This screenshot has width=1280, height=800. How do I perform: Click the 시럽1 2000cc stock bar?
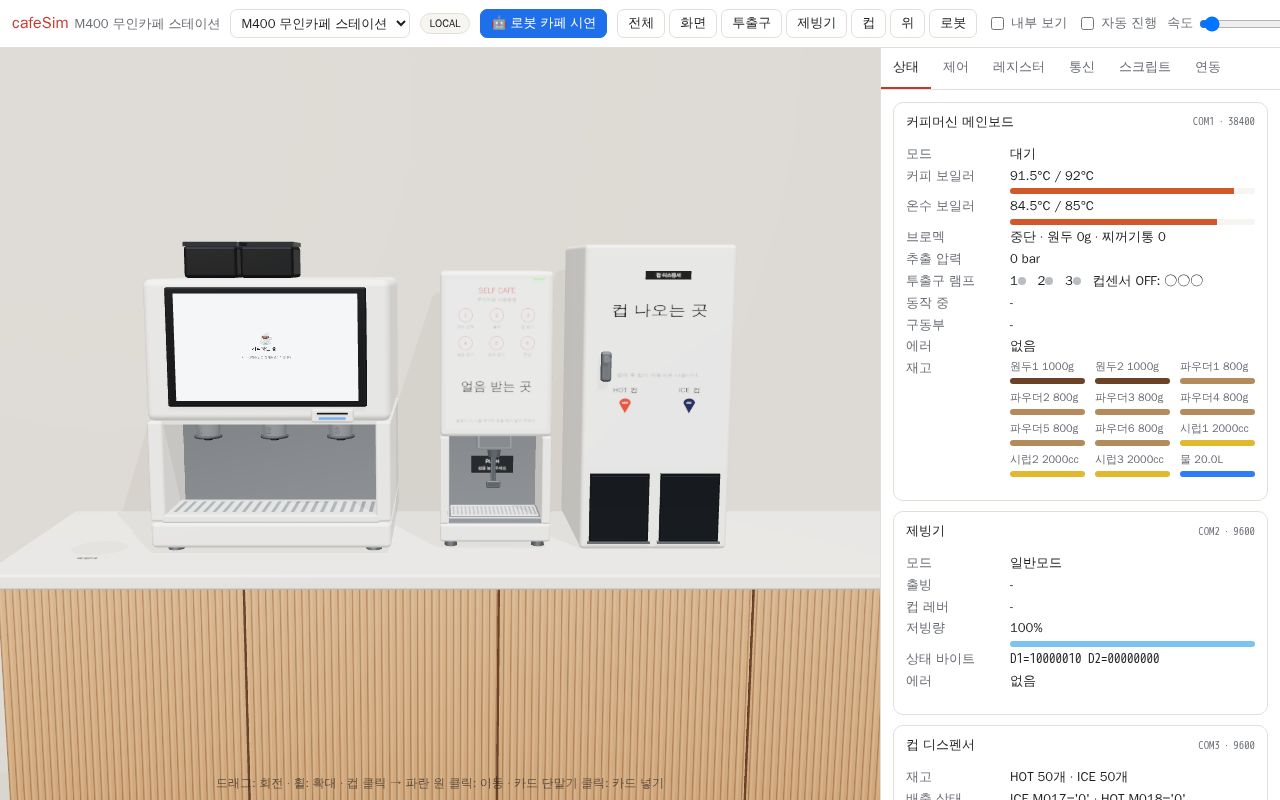point(1217,443)
